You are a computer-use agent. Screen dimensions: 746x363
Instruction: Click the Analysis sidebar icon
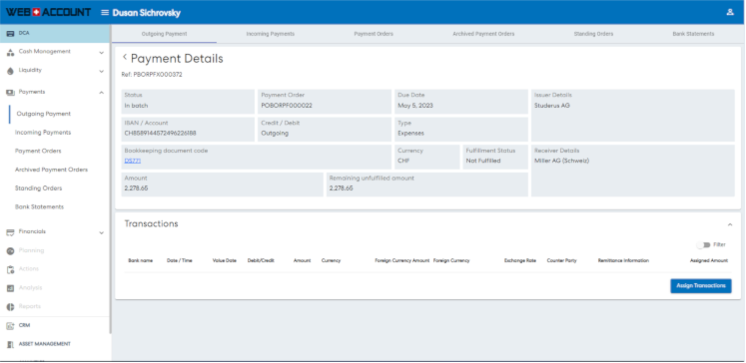[x=10, y=288]
